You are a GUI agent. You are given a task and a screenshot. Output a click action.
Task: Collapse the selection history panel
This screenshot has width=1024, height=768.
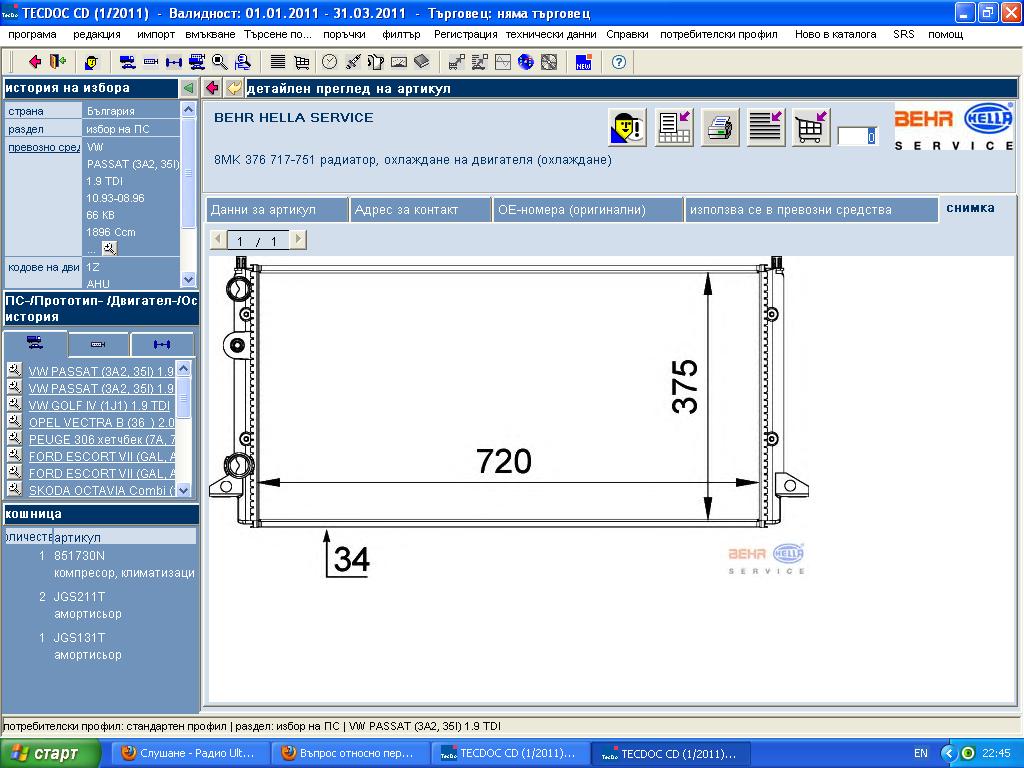[x=188, y=88]
